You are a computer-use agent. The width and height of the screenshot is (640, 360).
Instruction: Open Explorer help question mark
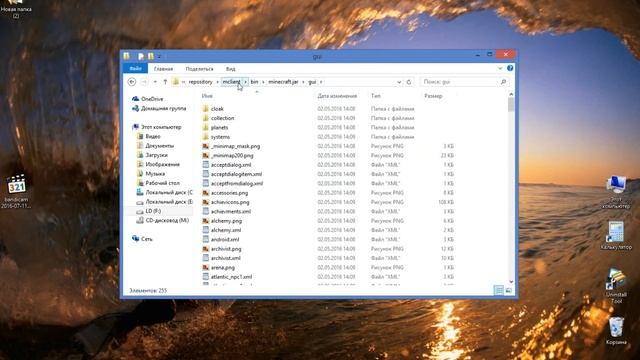tap(510, 68)
